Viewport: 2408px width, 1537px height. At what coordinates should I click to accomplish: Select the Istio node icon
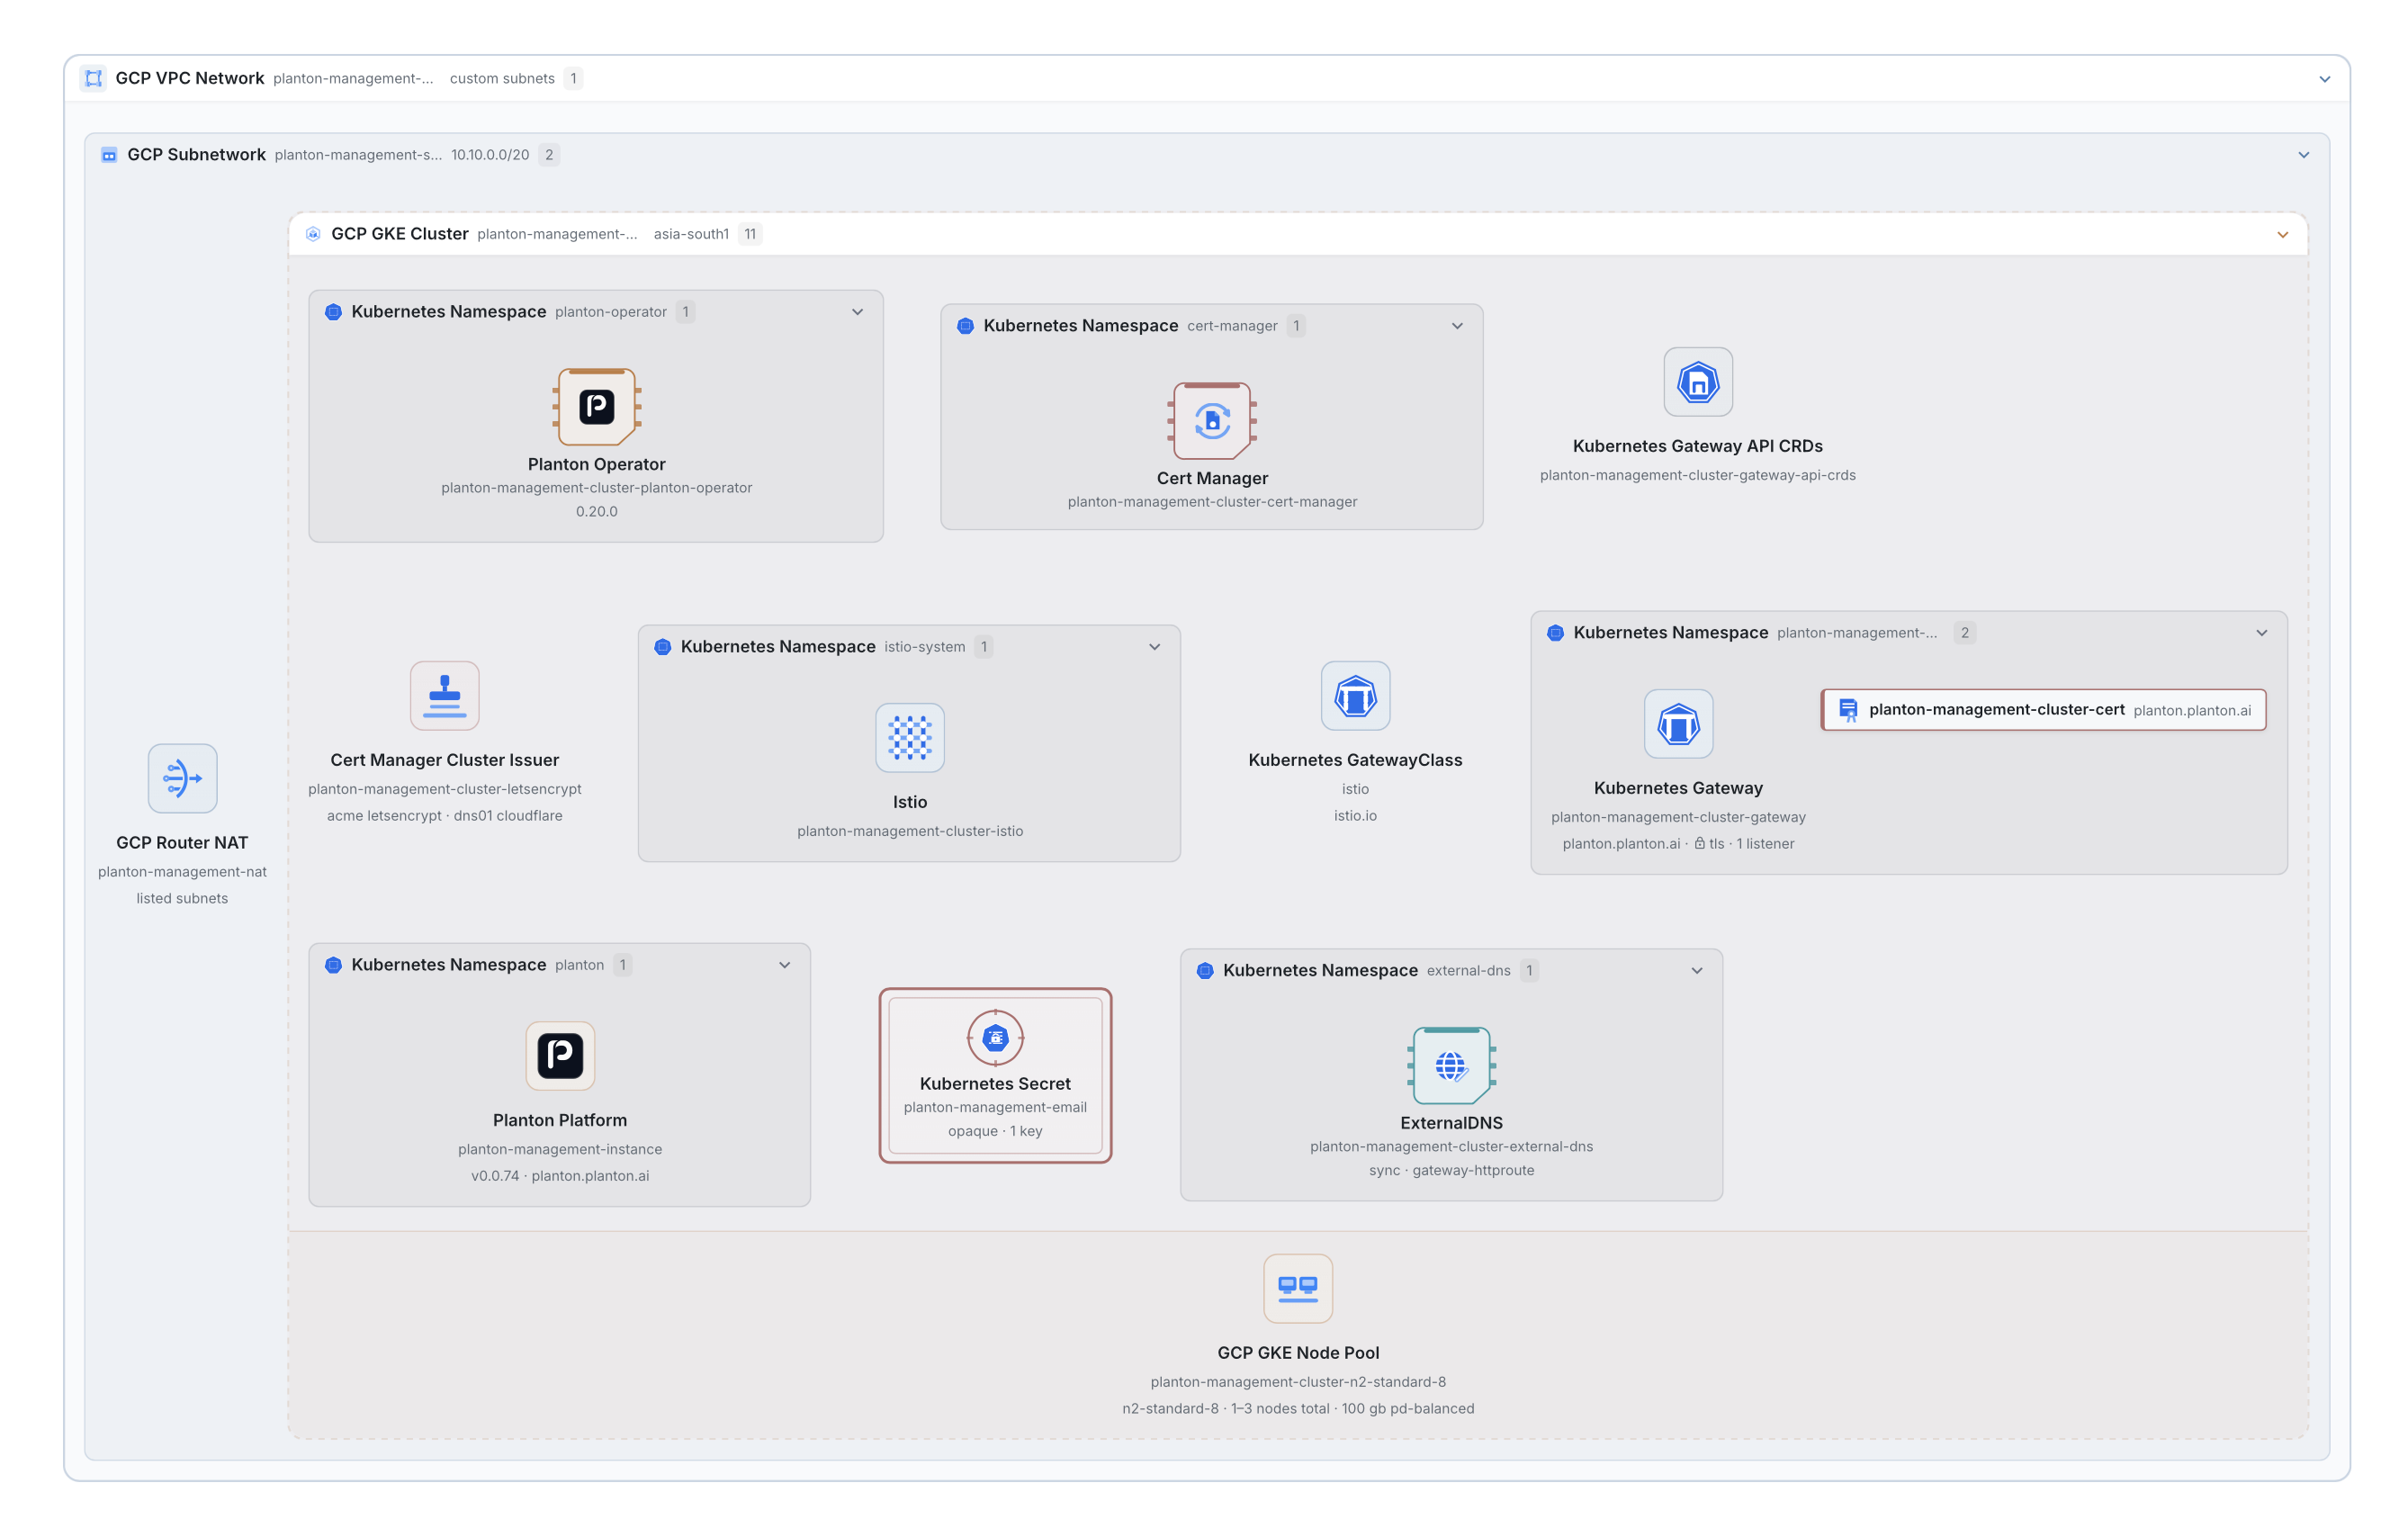(910, 738)
